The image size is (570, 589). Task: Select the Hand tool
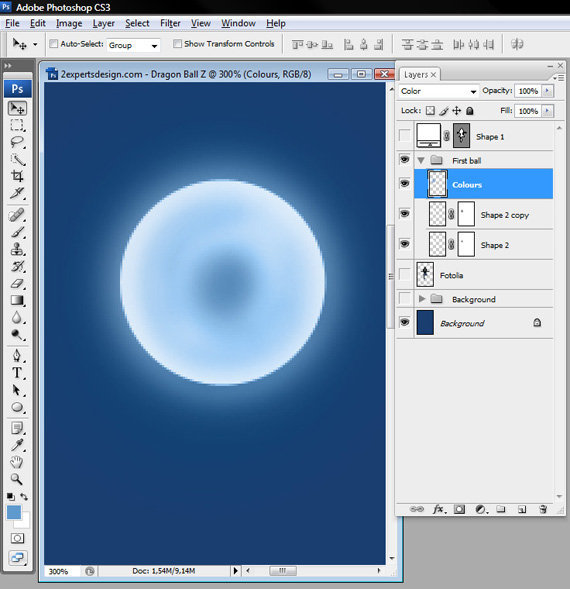click(17, 462)
